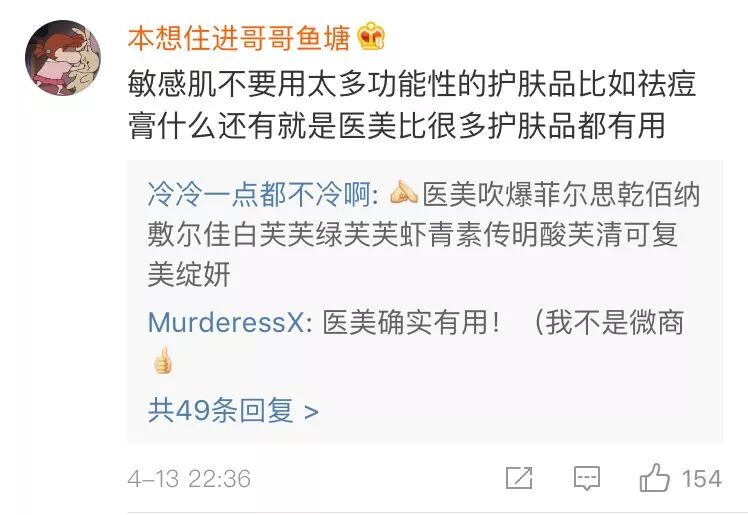The height and width of the screenshot is (515, 748).
Task: Tap the timestamp 4-13 22:36
Action: click(189, 479)
